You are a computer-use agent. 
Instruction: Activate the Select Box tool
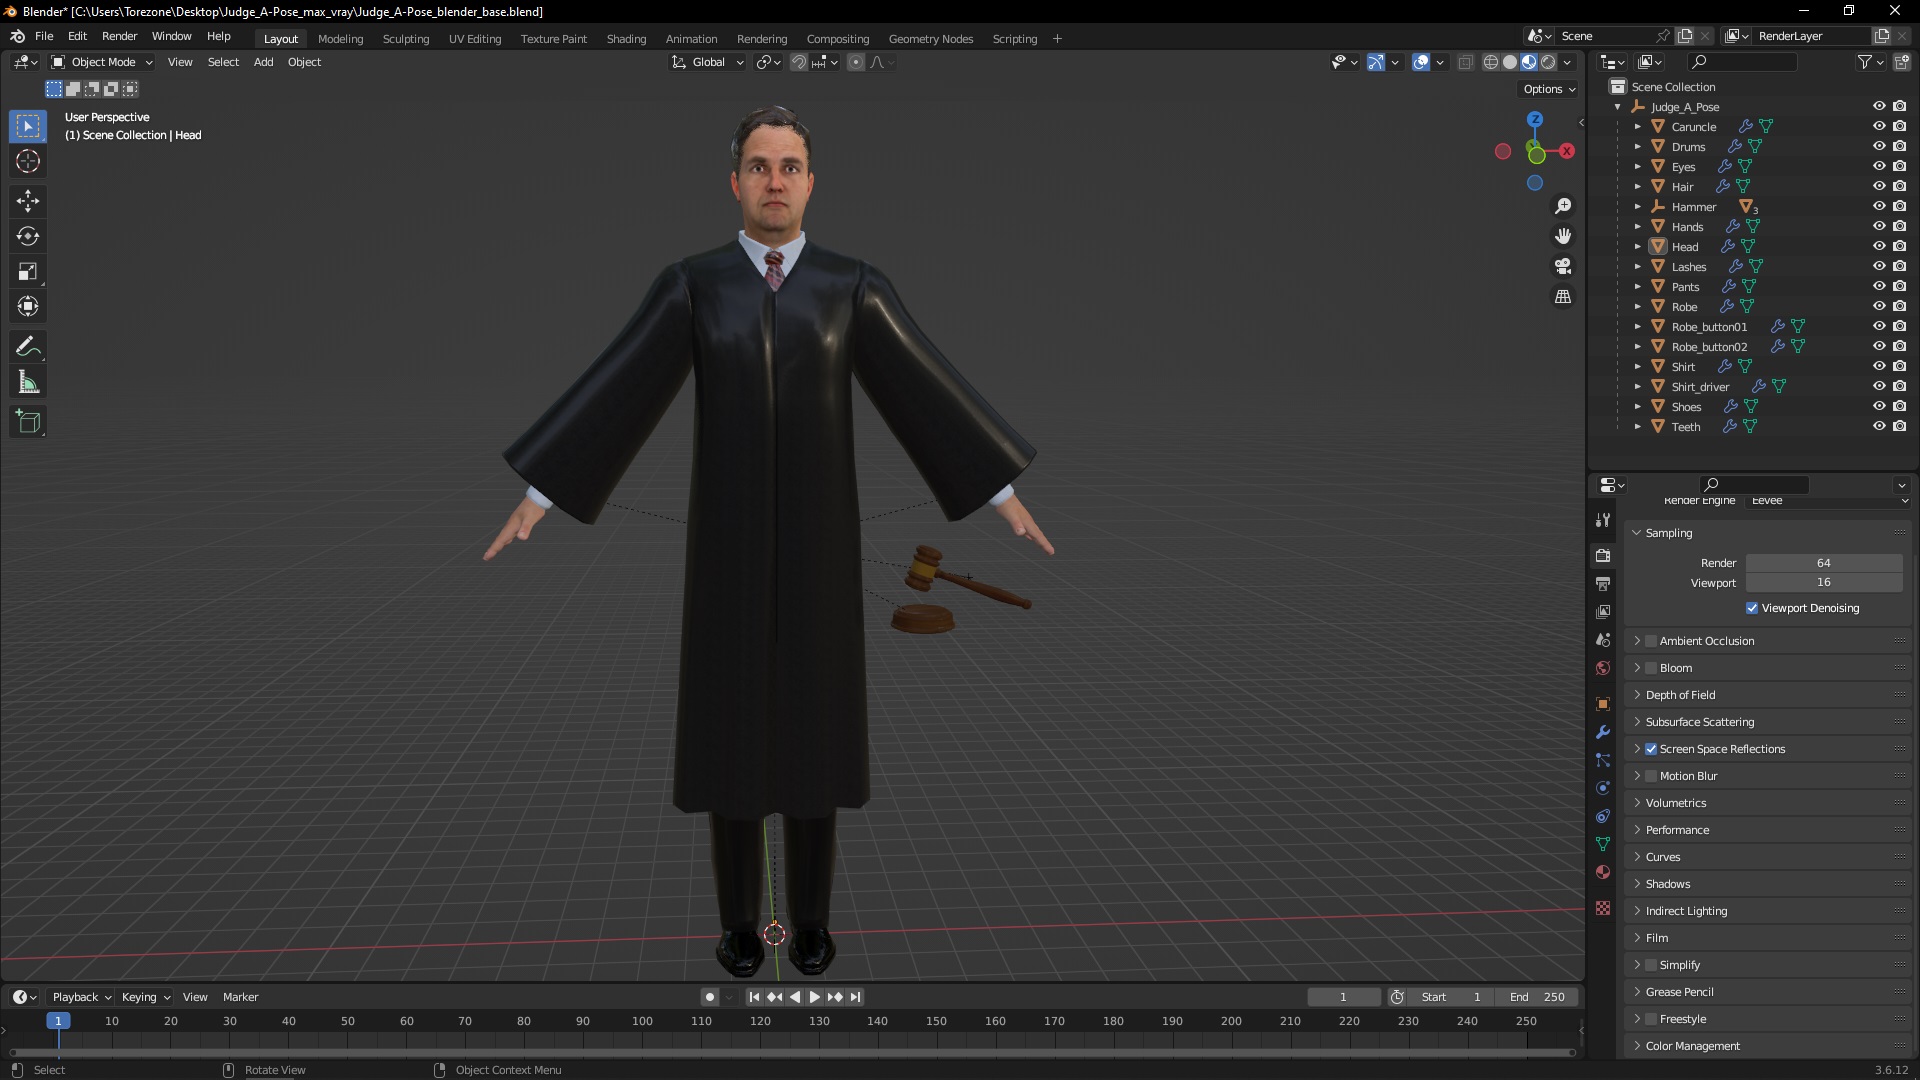[28, 126]
